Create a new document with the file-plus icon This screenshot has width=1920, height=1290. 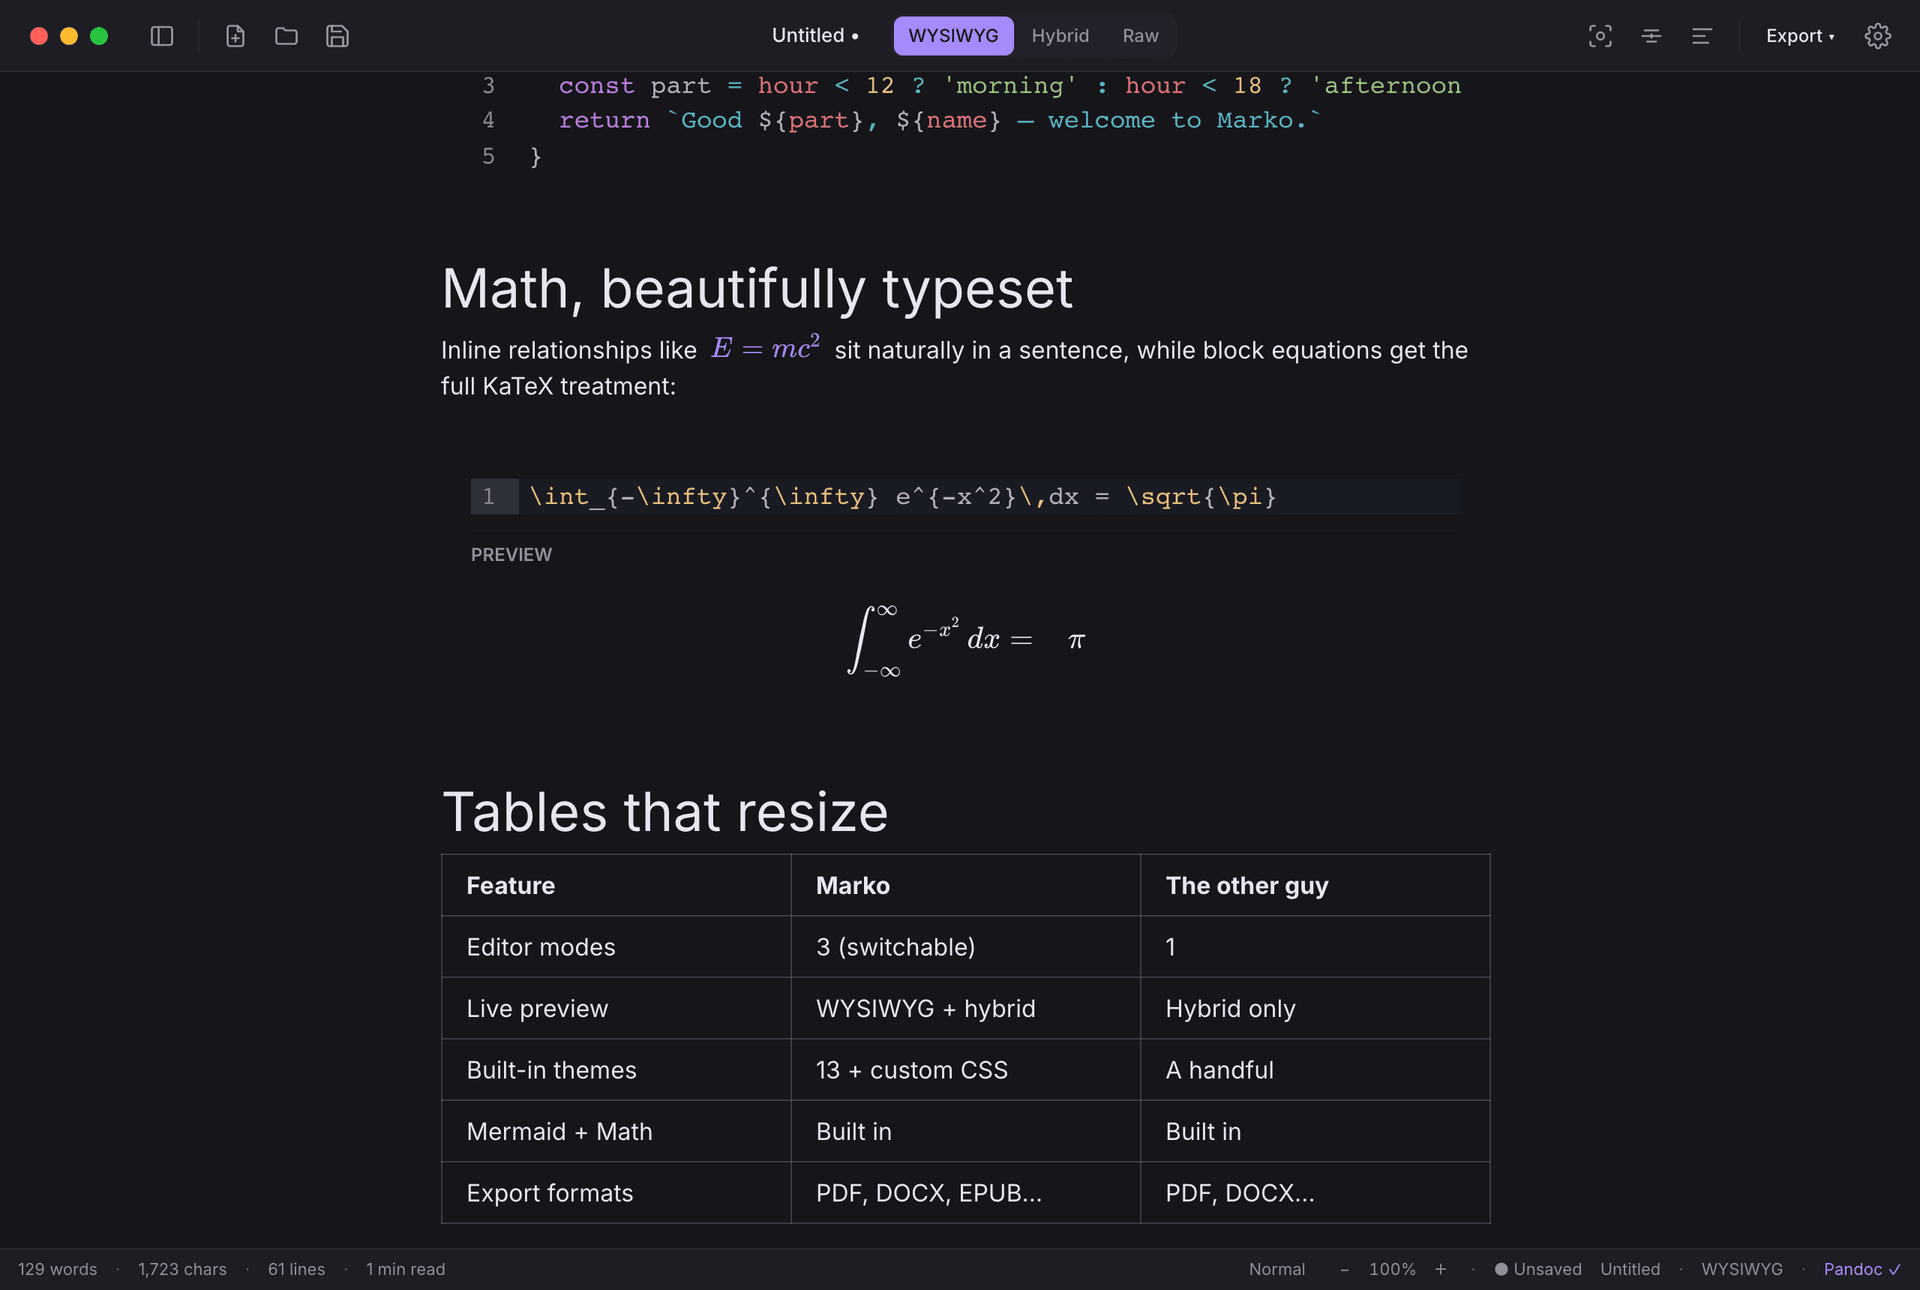pyautogui.click(x=235, y=36)
